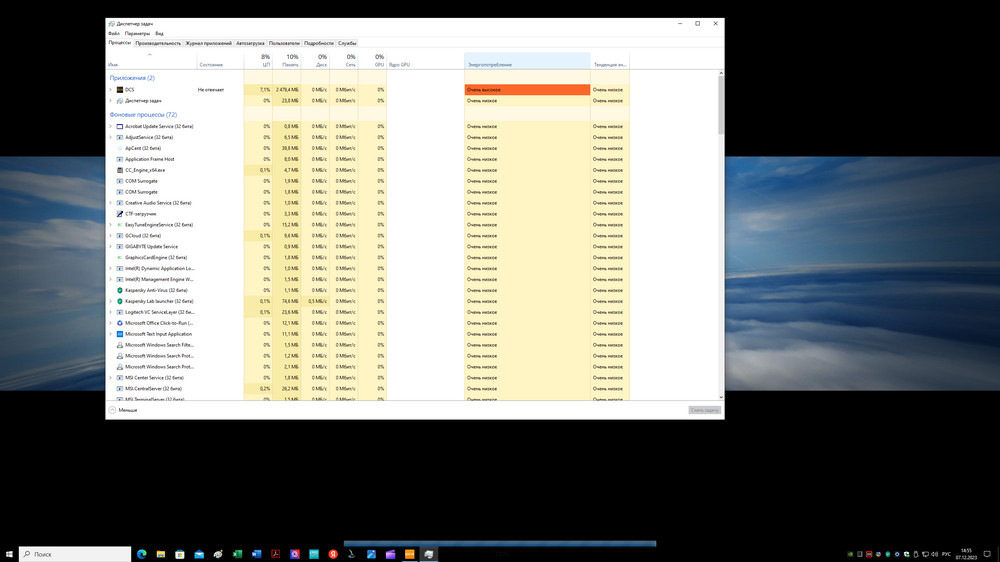The width and height of the screenshot is (1000, 562).
Task: Click the Фоновые процессы (72) group header
Action: [143, 115]
